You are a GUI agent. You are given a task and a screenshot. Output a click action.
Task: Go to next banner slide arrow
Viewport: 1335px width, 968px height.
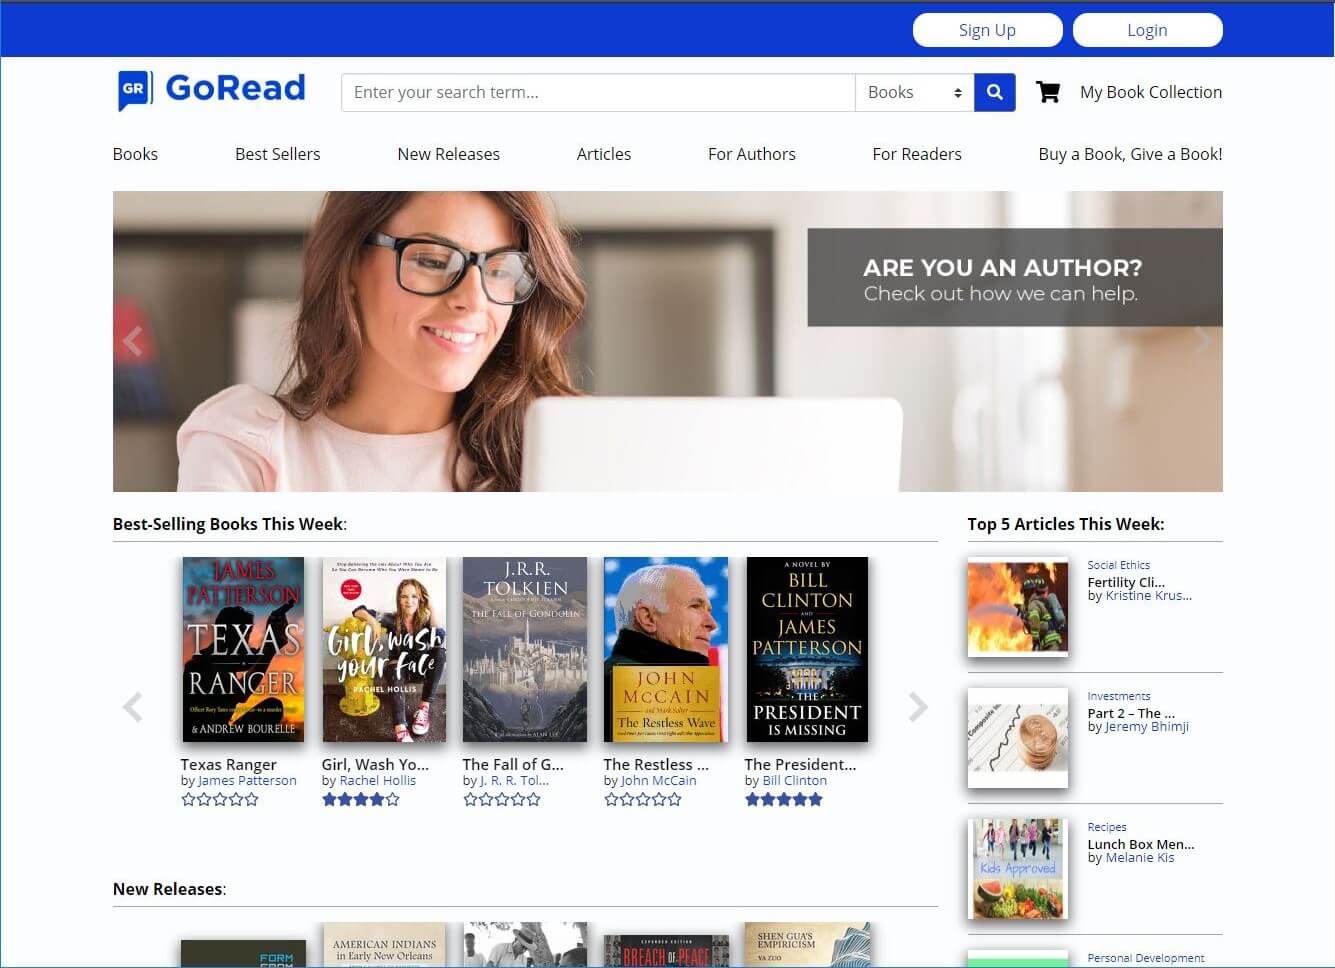click(x=1202, y=341)
